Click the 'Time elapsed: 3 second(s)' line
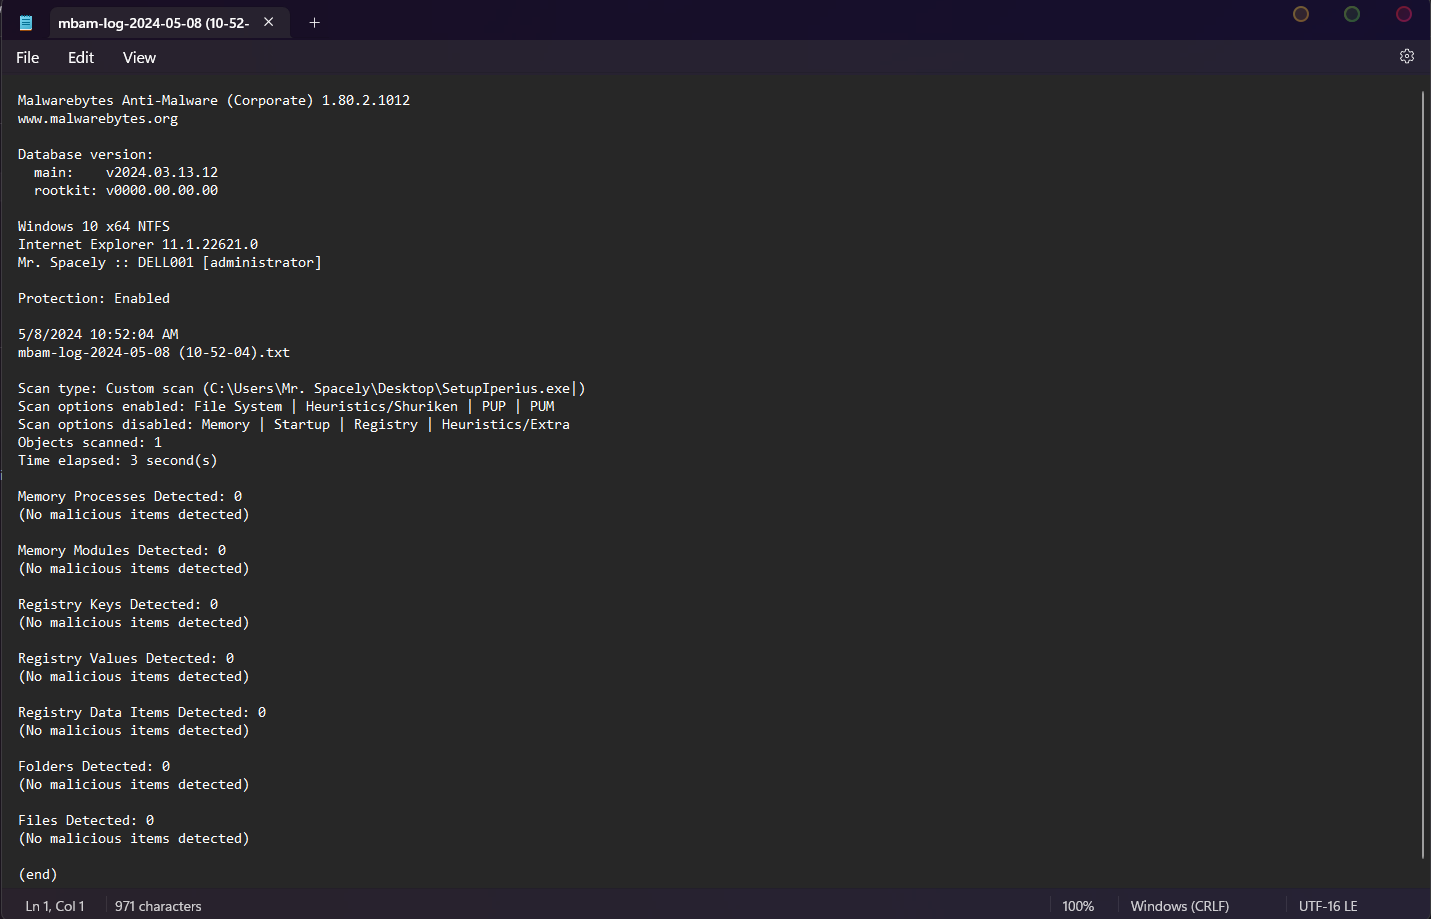 118,461
